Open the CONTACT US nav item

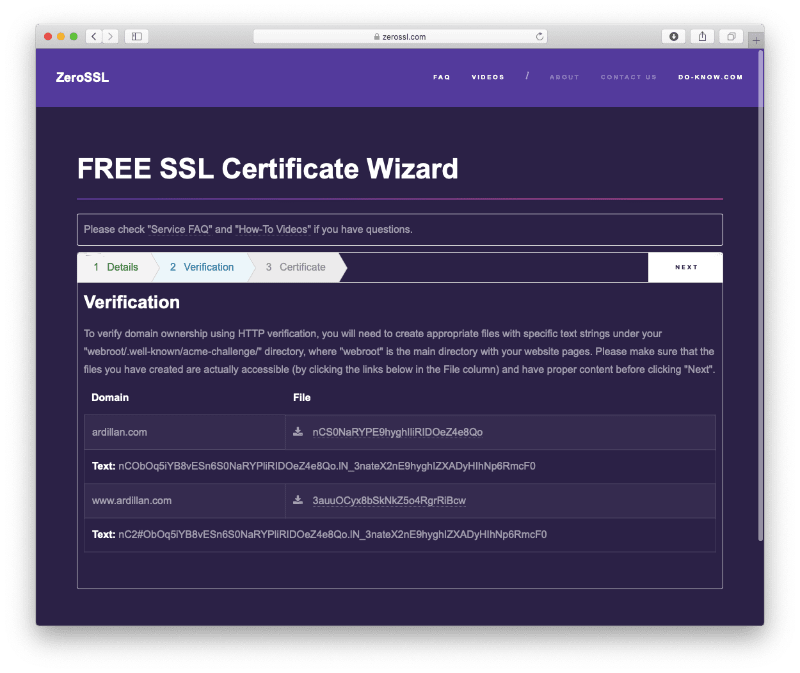coord(629,77)
